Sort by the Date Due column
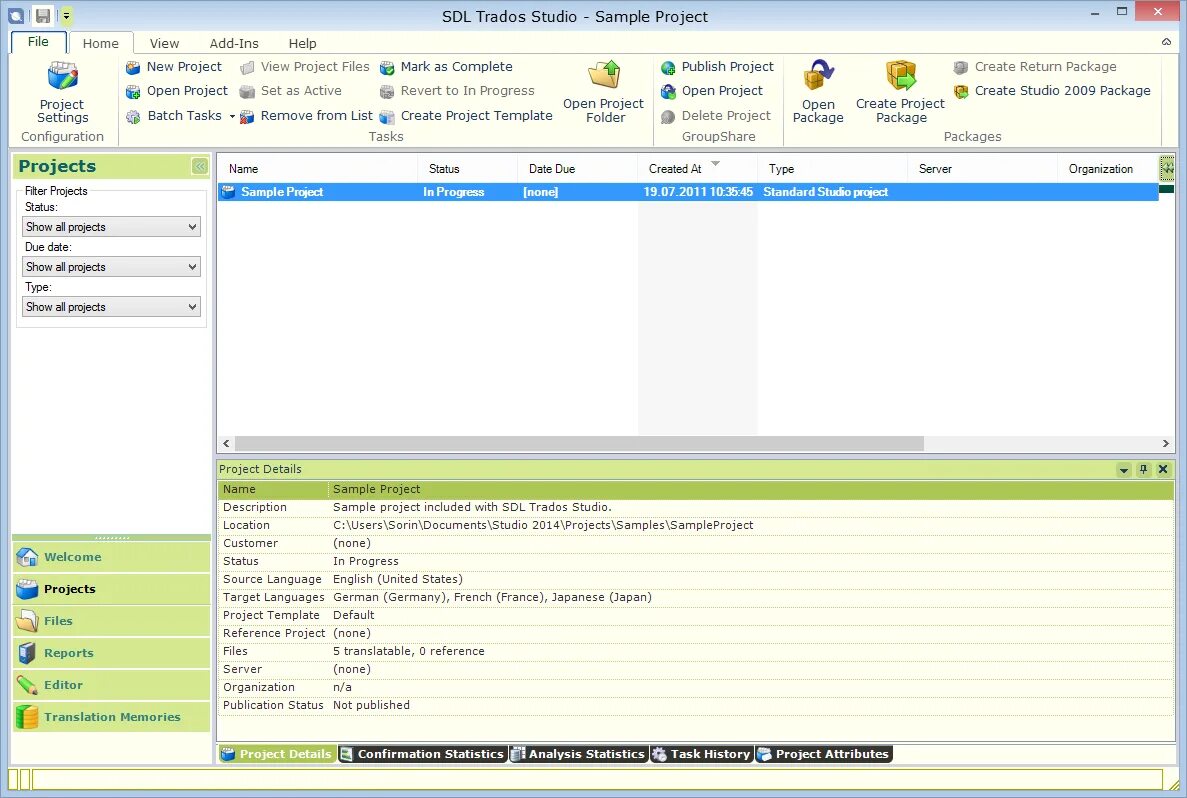 [x=578, y=169]
